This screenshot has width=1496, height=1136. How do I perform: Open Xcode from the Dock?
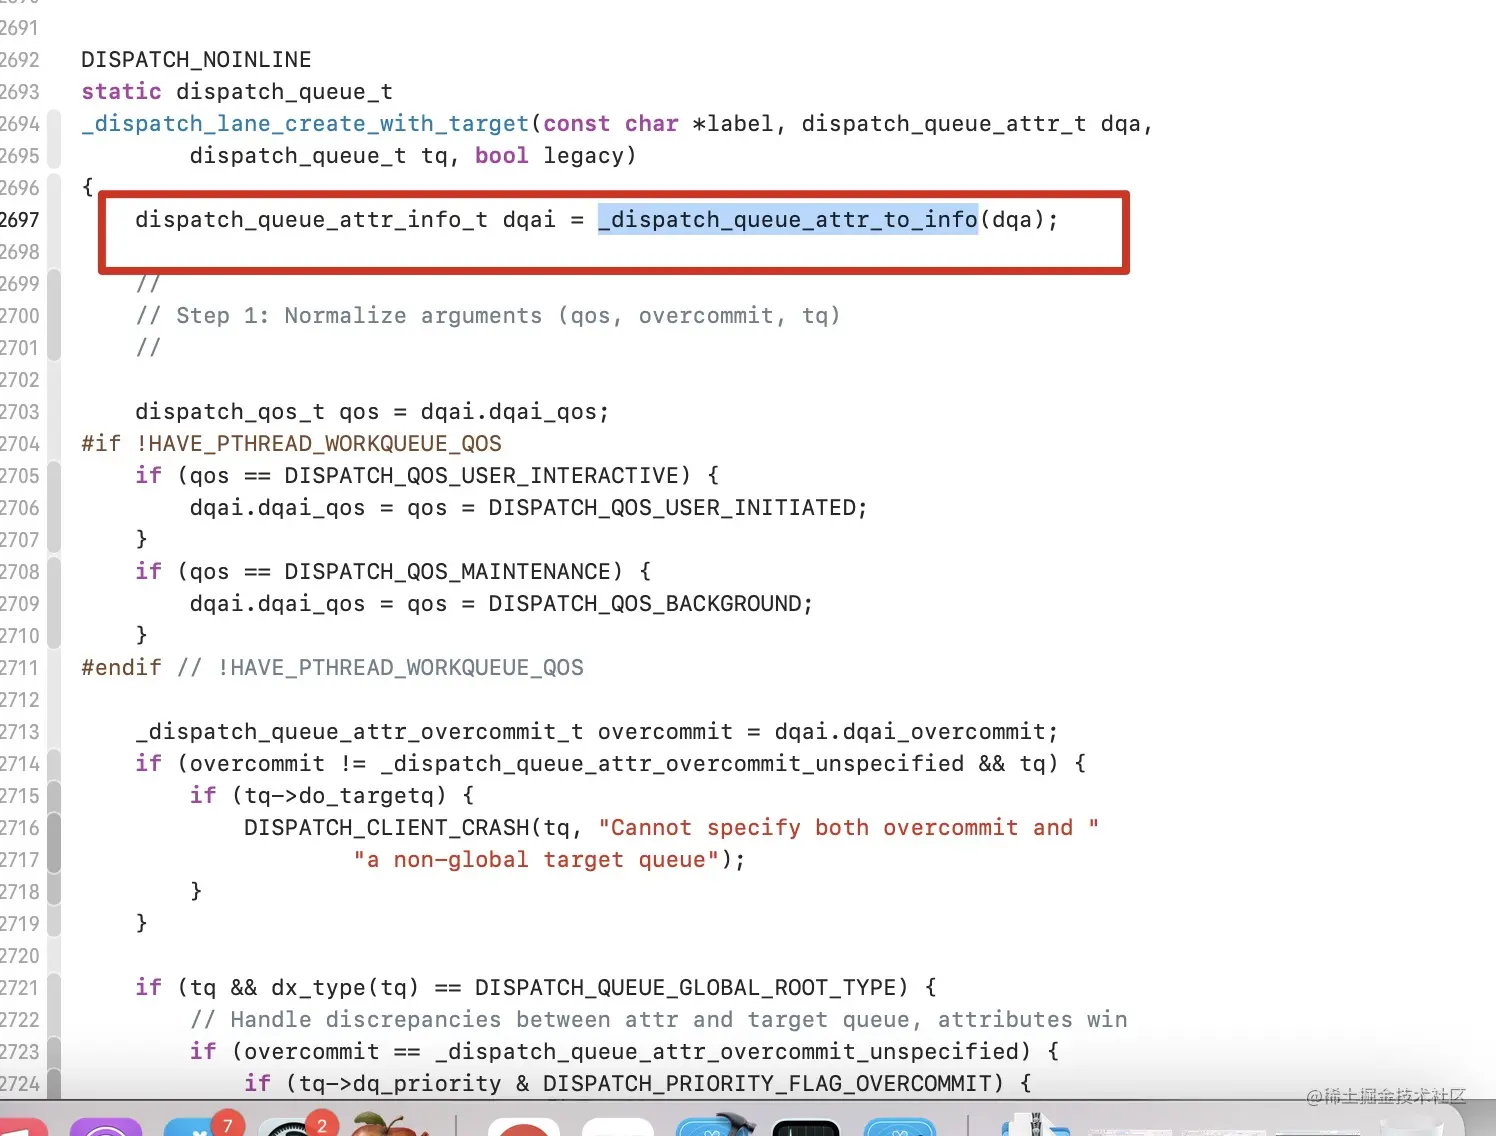tap(715, 1125)
